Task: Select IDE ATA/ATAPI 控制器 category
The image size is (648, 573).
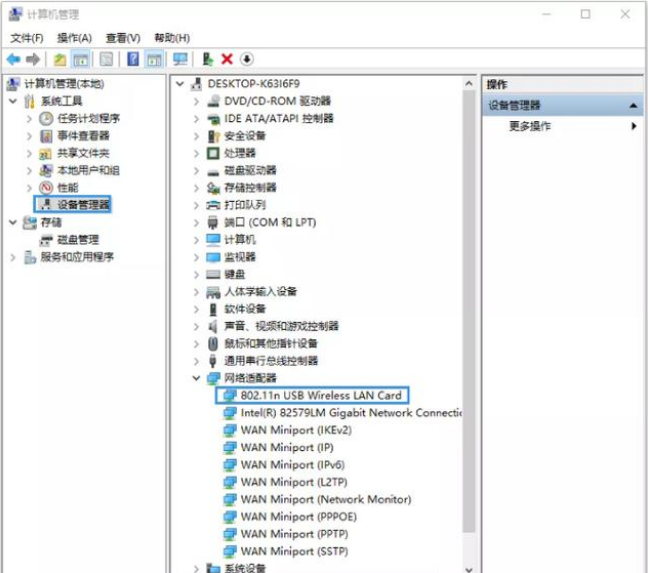Action: click(x=279, y=119)
